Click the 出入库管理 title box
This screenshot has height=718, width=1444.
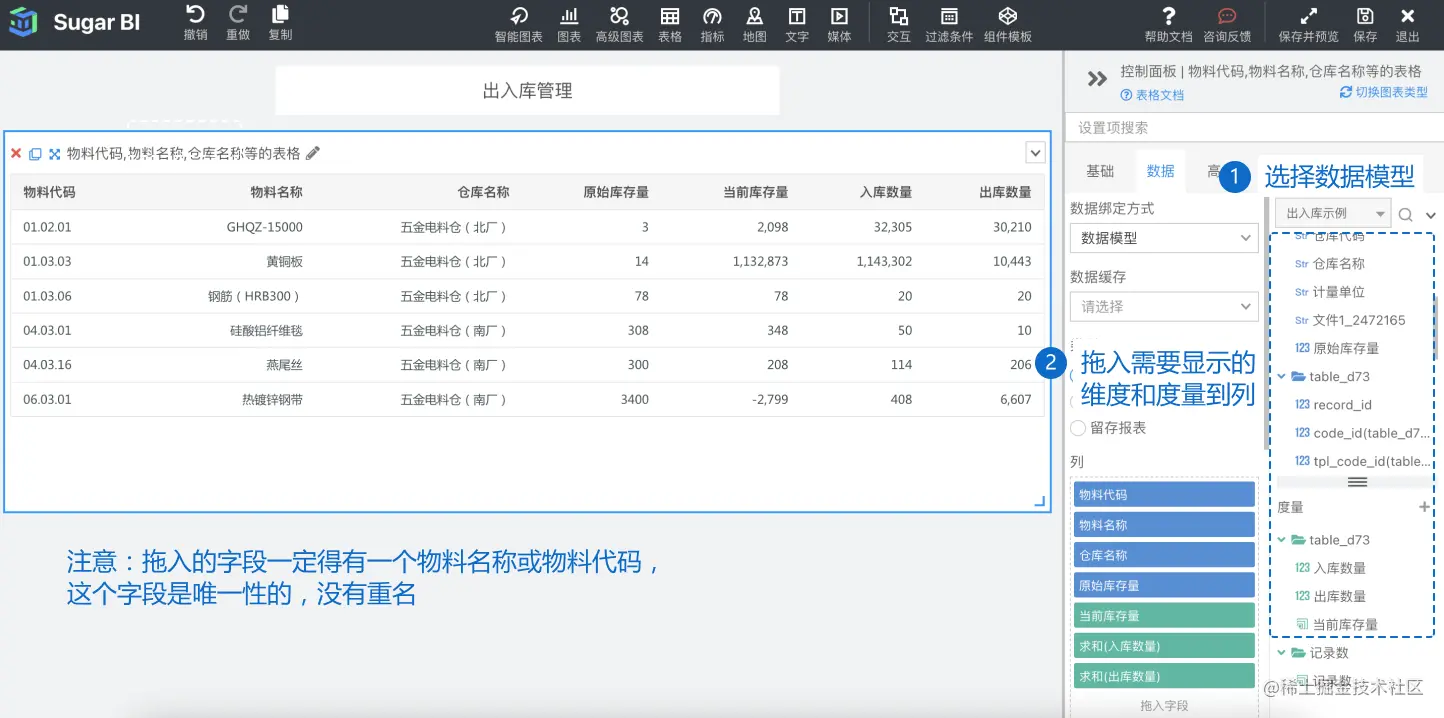coord(527,91)
